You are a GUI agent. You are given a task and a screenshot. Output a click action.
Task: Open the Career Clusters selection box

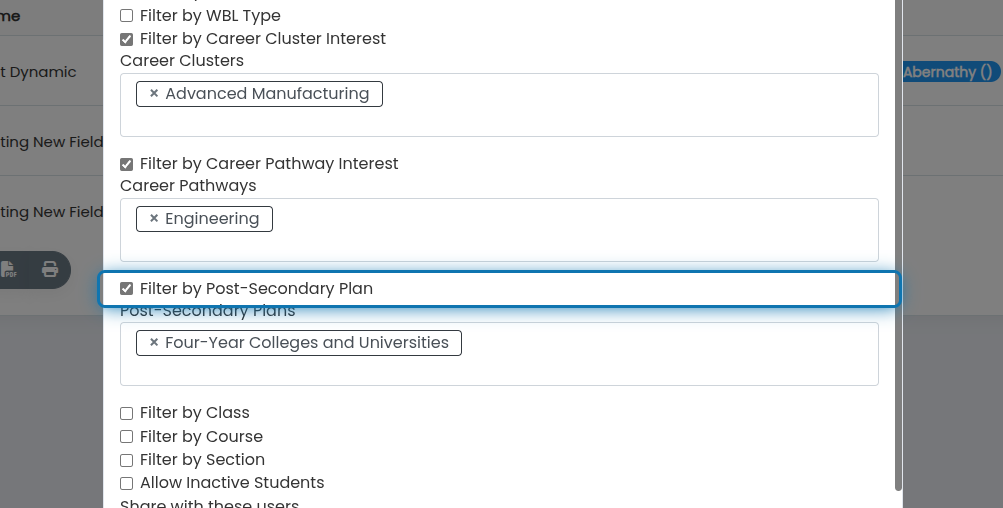pyautogui.click(x=499, y=105)
